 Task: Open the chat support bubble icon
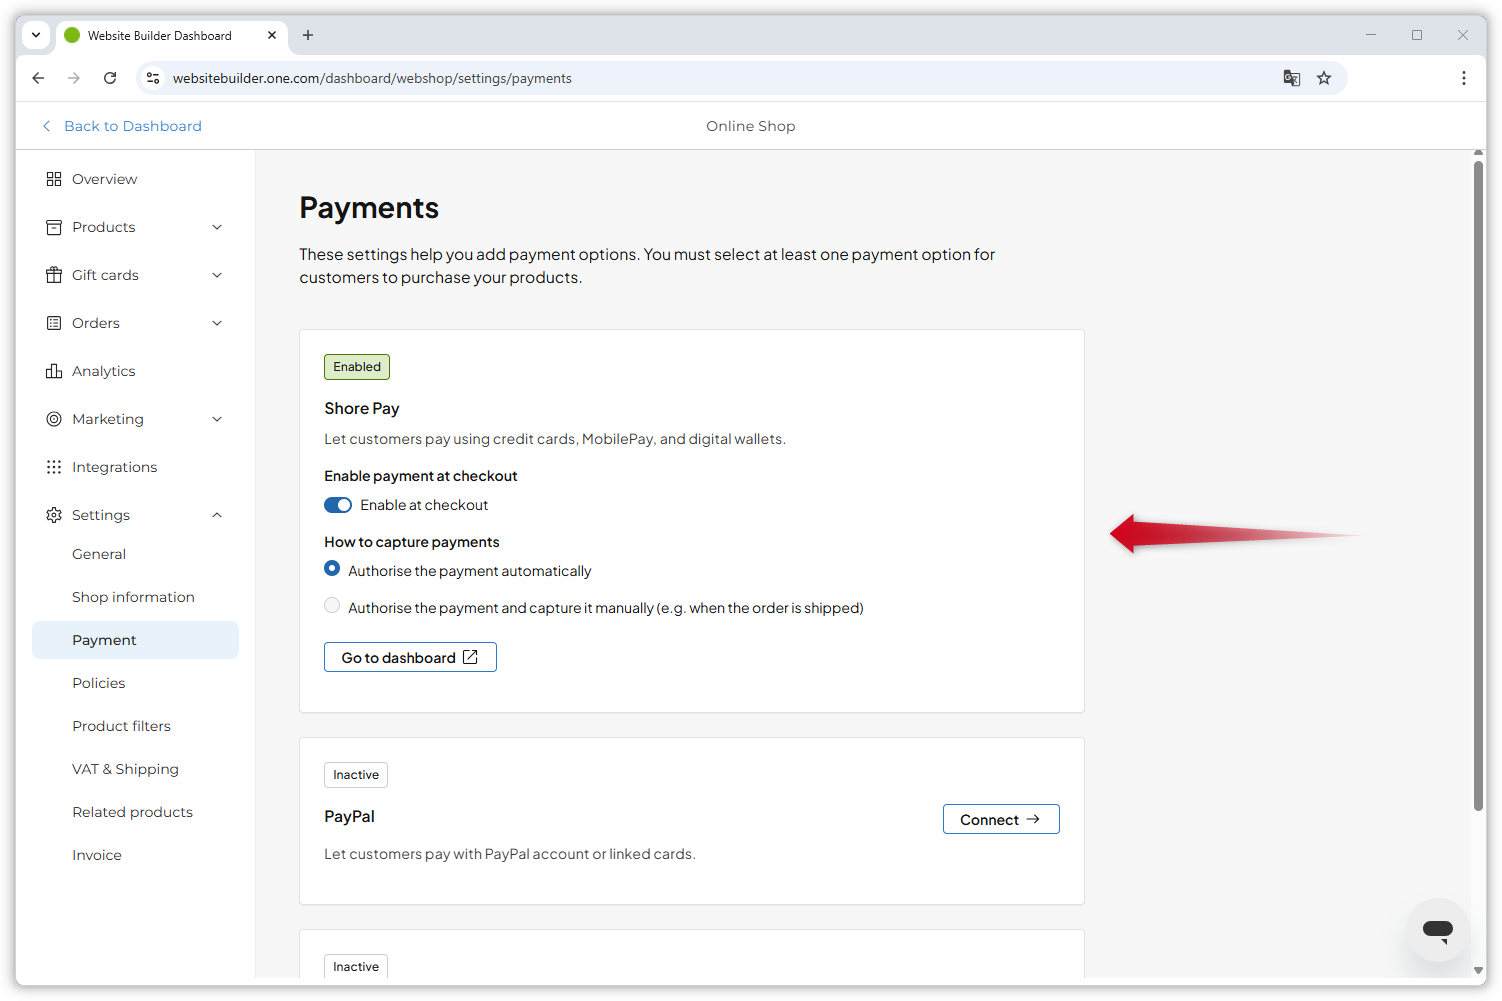click(1437, 929)
